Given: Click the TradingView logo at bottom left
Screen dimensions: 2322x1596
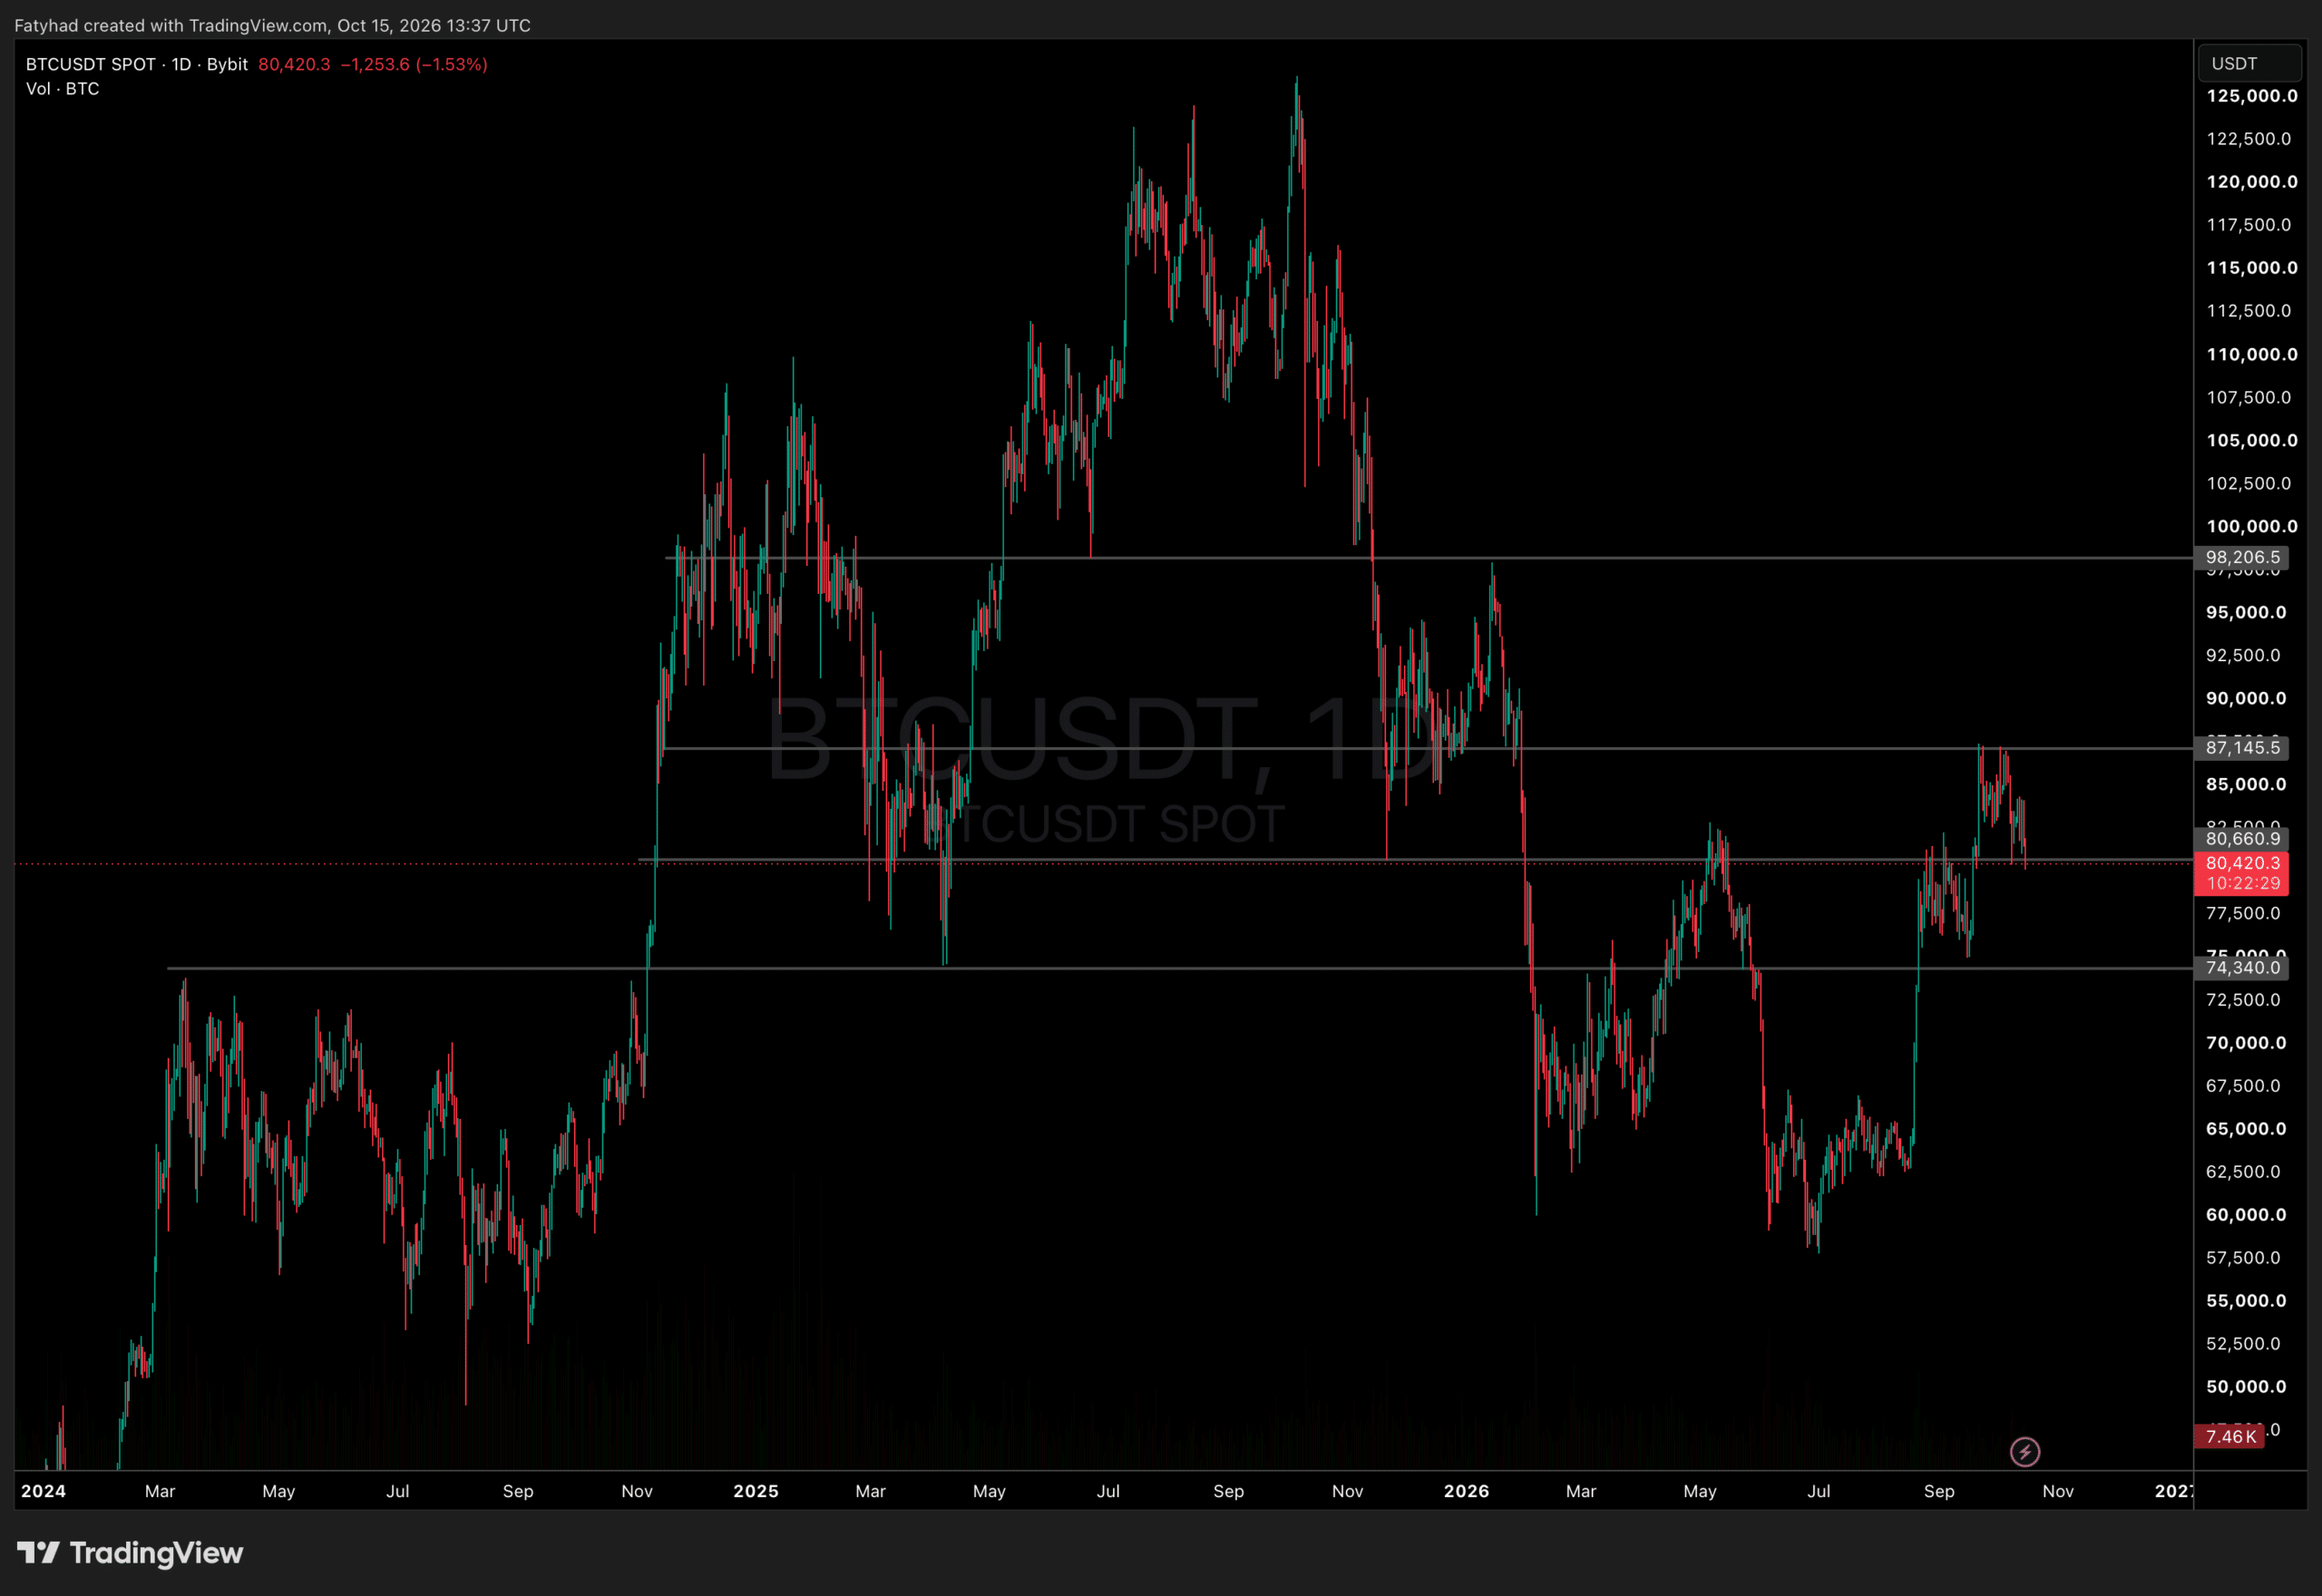Looking at the screenshot, I should 130,1553.
